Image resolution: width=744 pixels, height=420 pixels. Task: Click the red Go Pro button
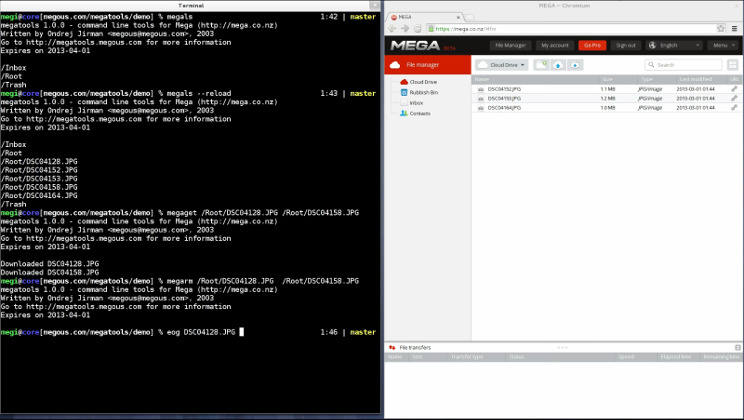592,45
